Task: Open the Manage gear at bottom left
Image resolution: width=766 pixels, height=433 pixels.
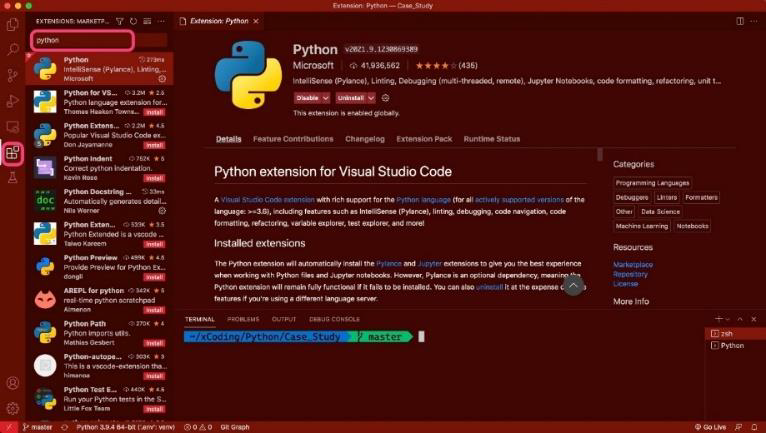Action: coord(13,408)
